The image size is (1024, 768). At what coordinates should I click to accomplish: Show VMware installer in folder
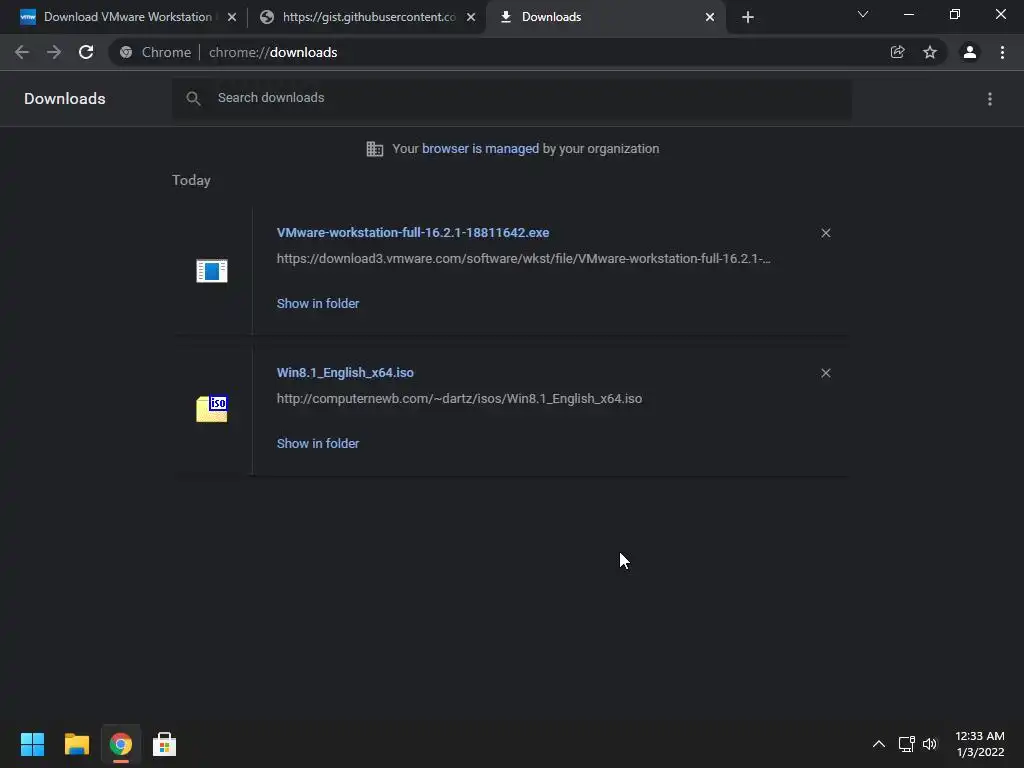(317, 304)
